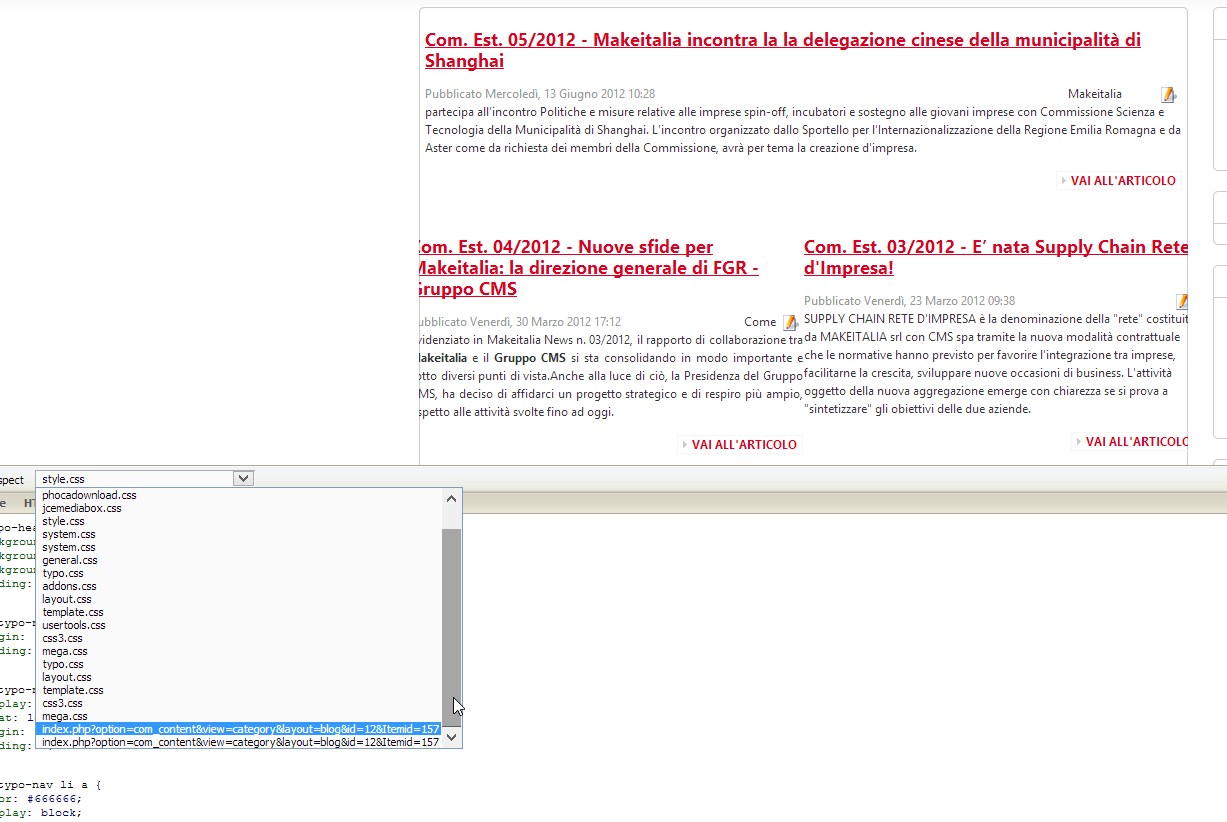1227x822 pixels.
Task: Click VAI ALL'ARTICOLO under the Supply Chain Rete article
Action: click(x=1137, y=442)
